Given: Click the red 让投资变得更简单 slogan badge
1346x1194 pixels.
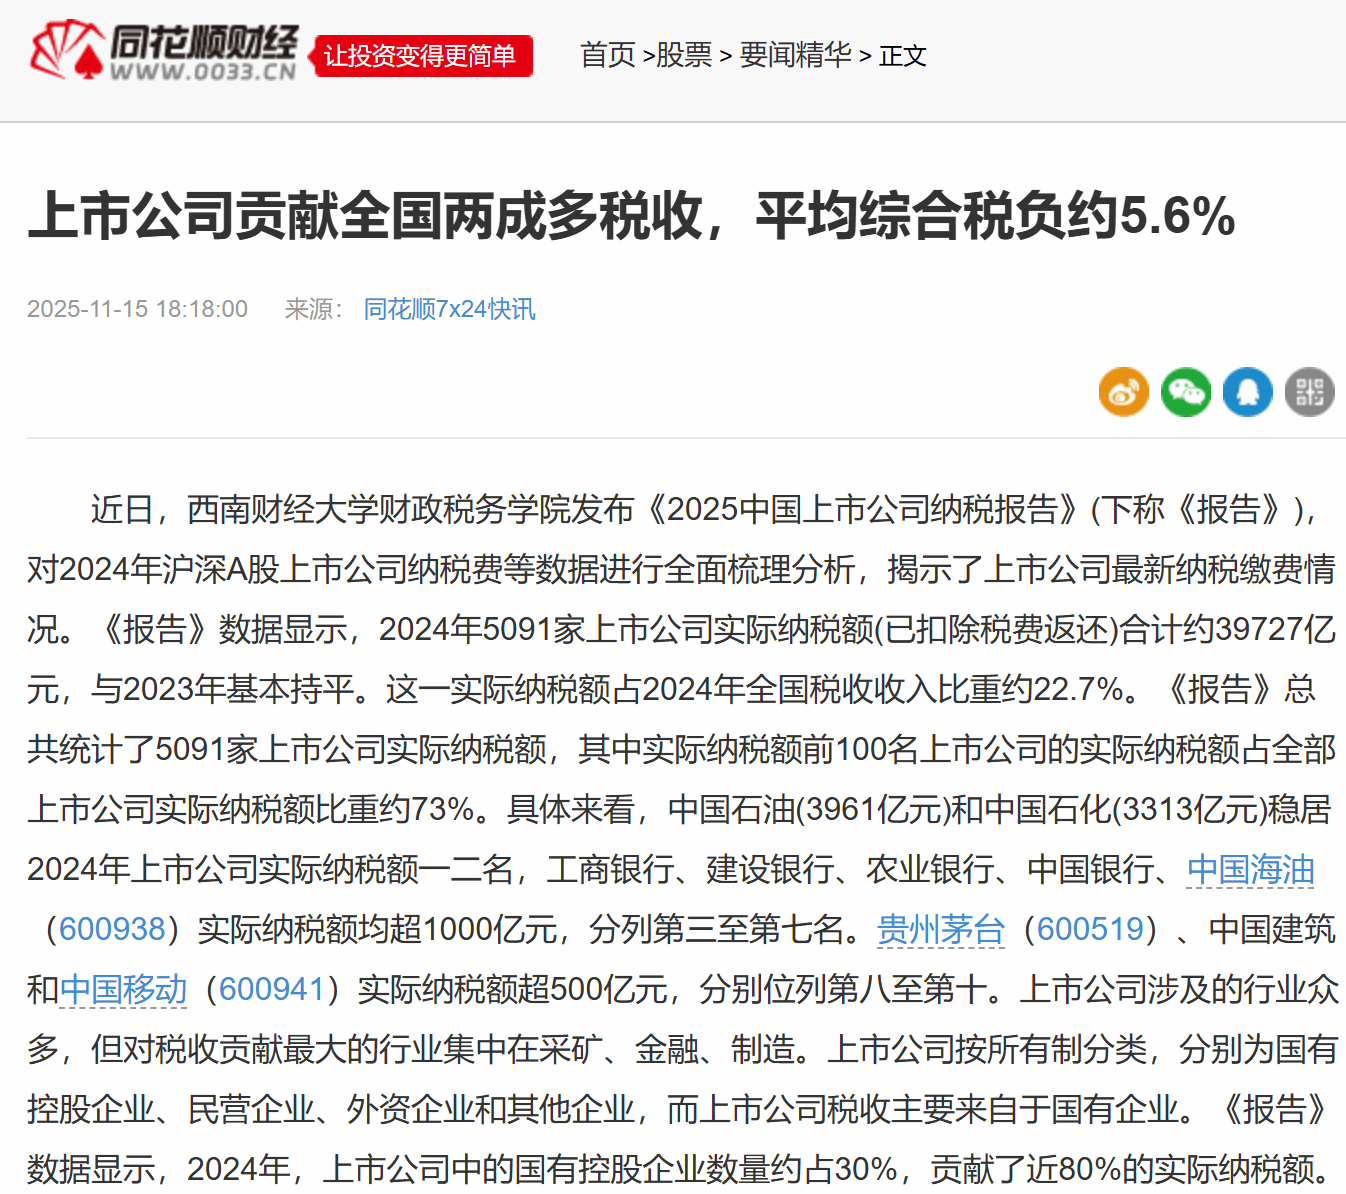Looking at the screenshot, I should pos(421,56).
